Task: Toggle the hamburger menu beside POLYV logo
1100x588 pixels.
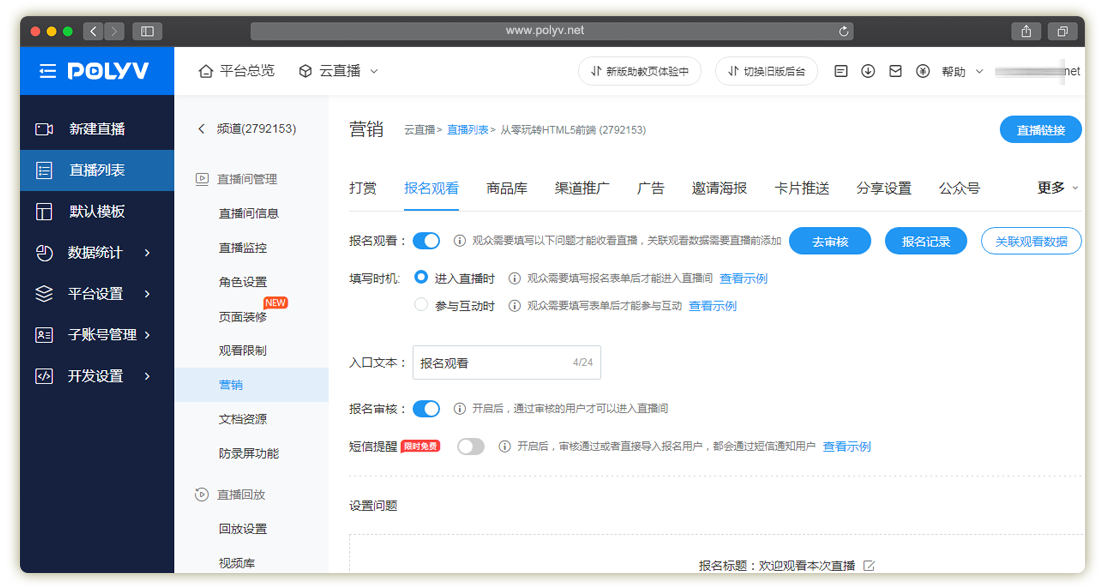Action: pyautogui.click(x=48, y=71)
